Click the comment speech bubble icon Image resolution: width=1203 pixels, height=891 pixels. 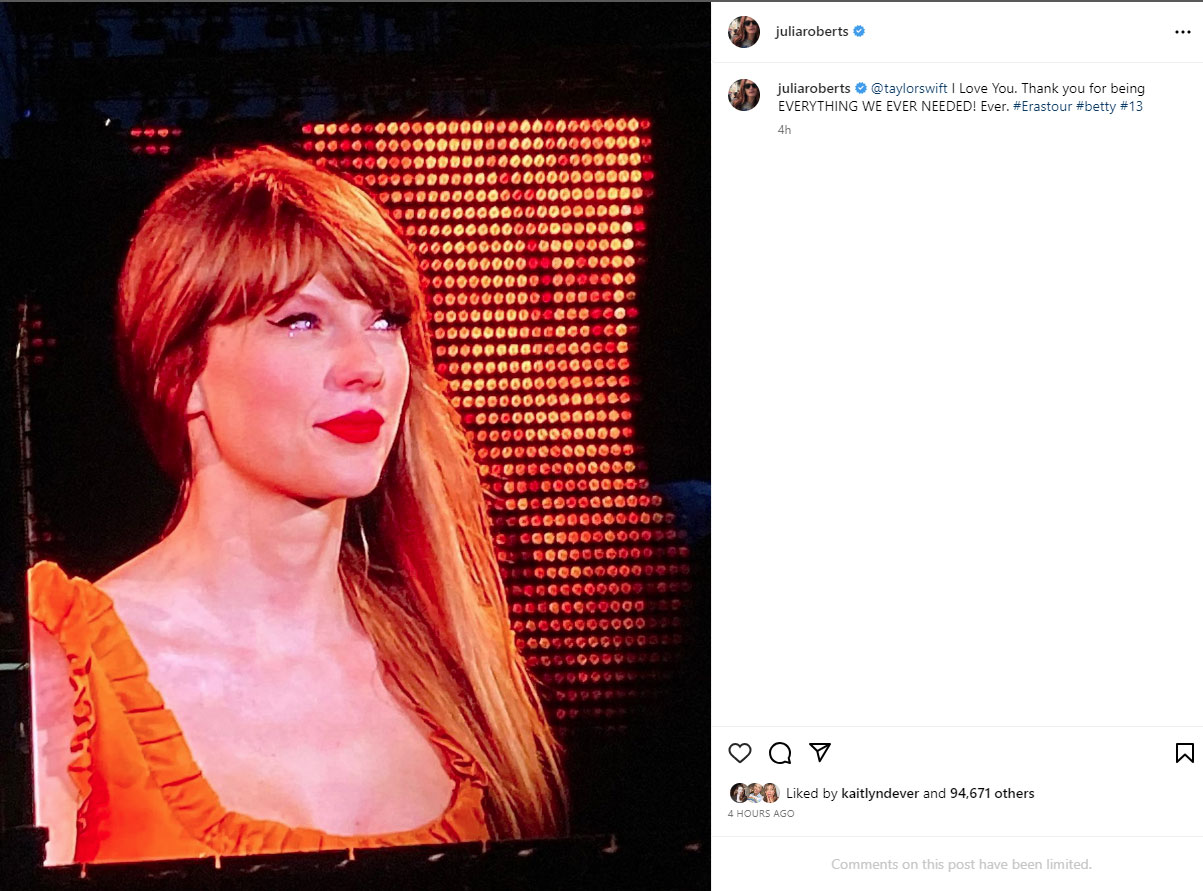pyautogui.click(x=780, y=753)
